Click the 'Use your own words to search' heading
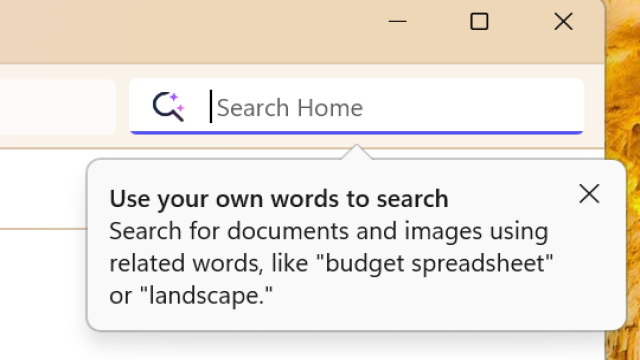640x360 pixels. click(279, 199)
